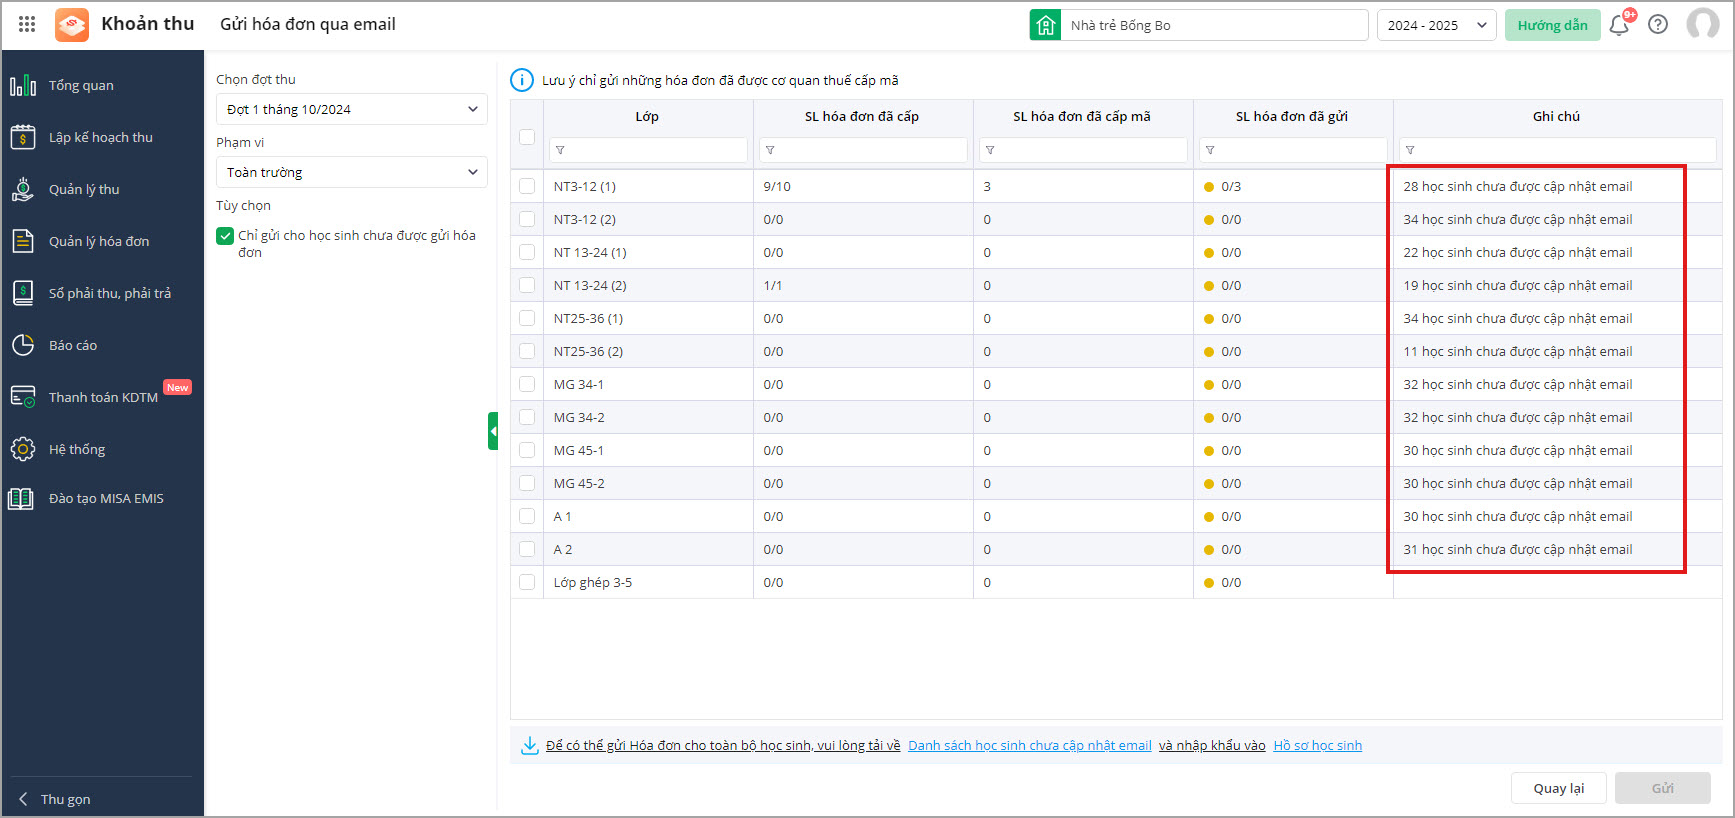The height and width of the screenshot is (818, 1735).
Task: Tick the checkbox for class A 1
Action: pos(527,516)
